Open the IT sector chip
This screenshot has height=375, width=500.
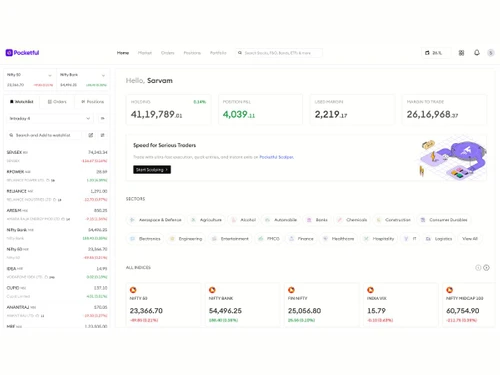410,239
